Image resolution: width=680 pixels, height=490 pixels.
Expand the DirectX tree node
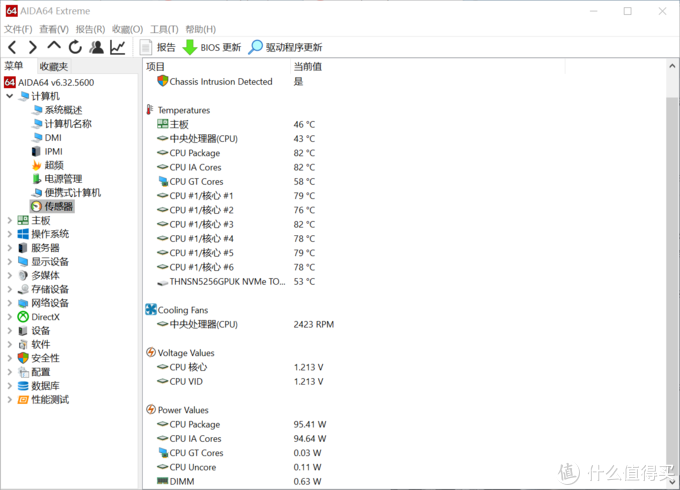click(x=10, y=317)
